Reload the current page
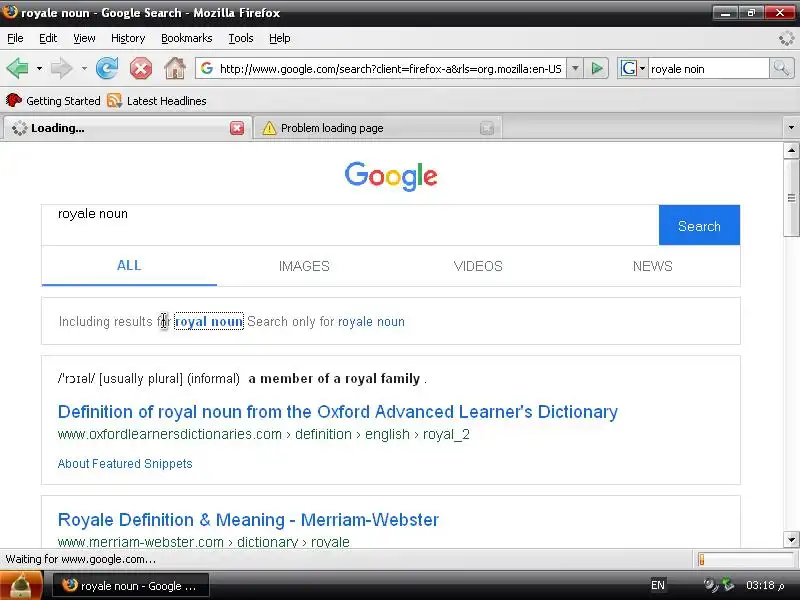 107,68
